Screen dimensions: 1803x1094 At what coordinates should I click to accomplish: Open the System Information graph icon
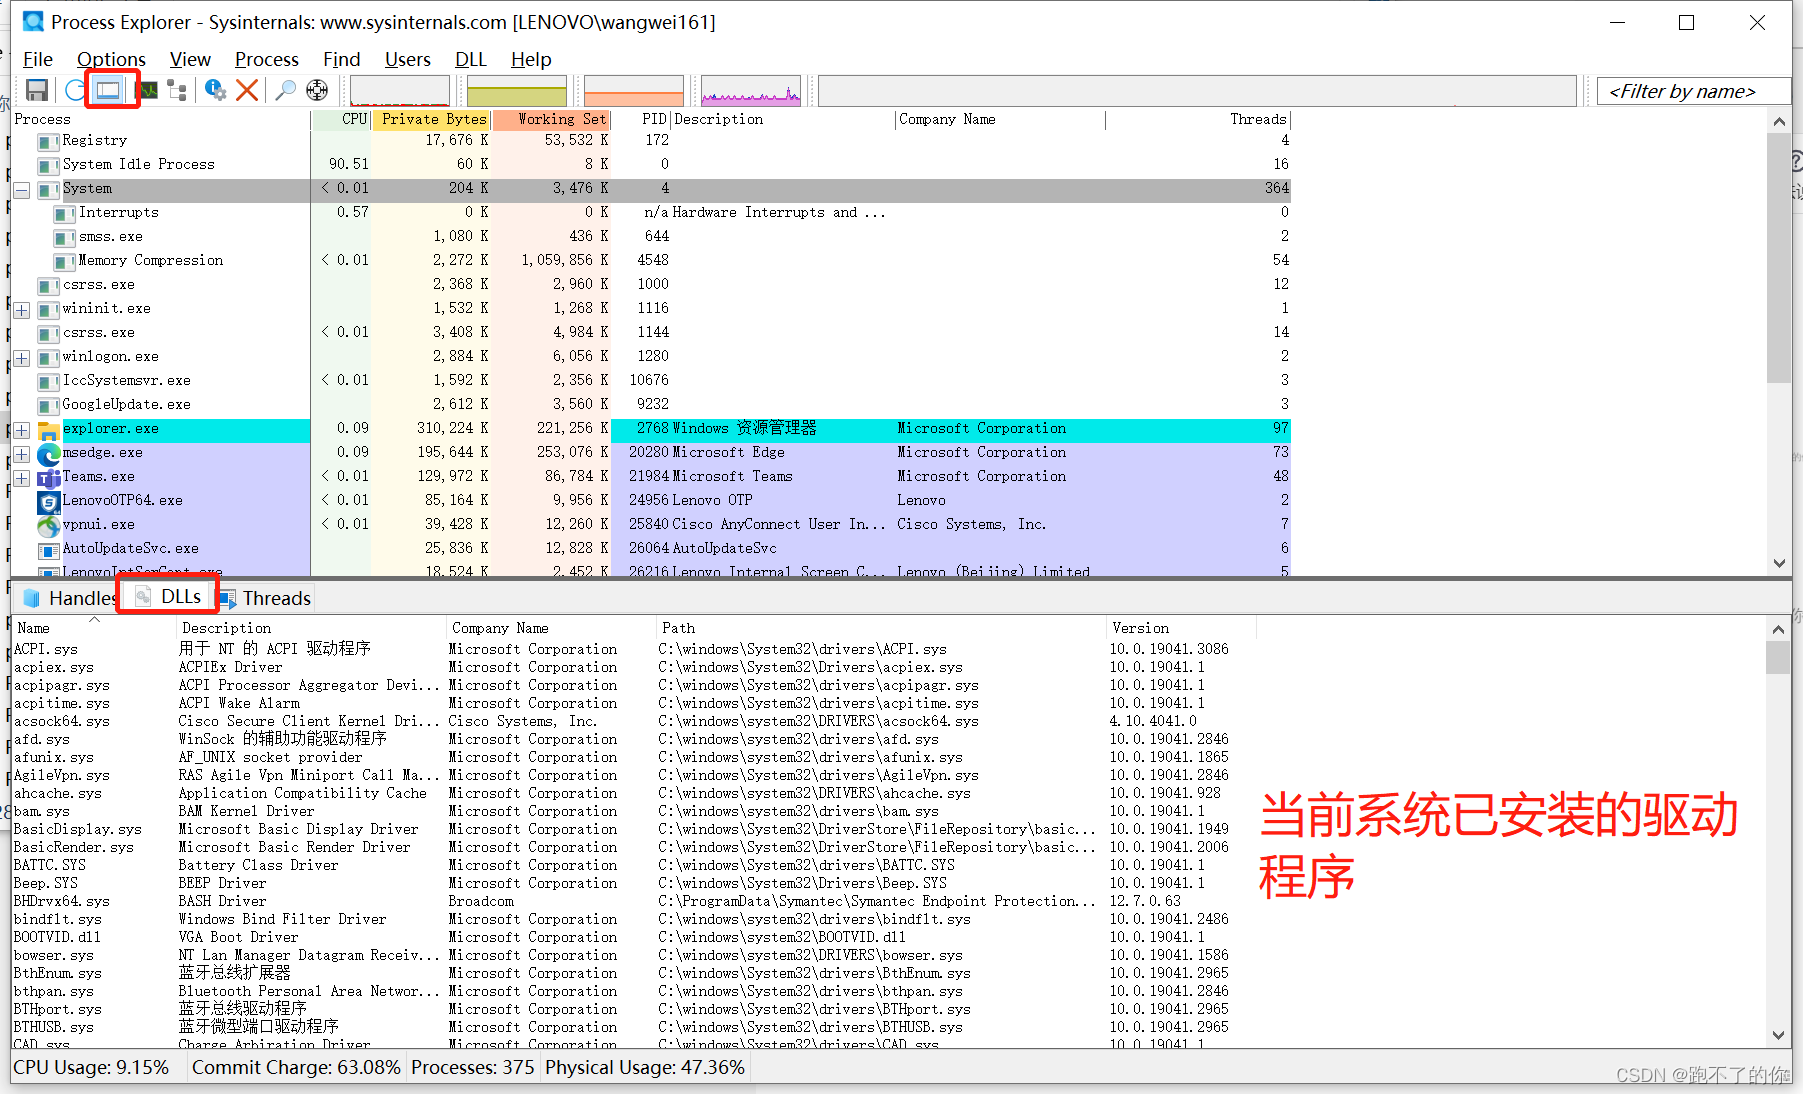tap(148, 90)
